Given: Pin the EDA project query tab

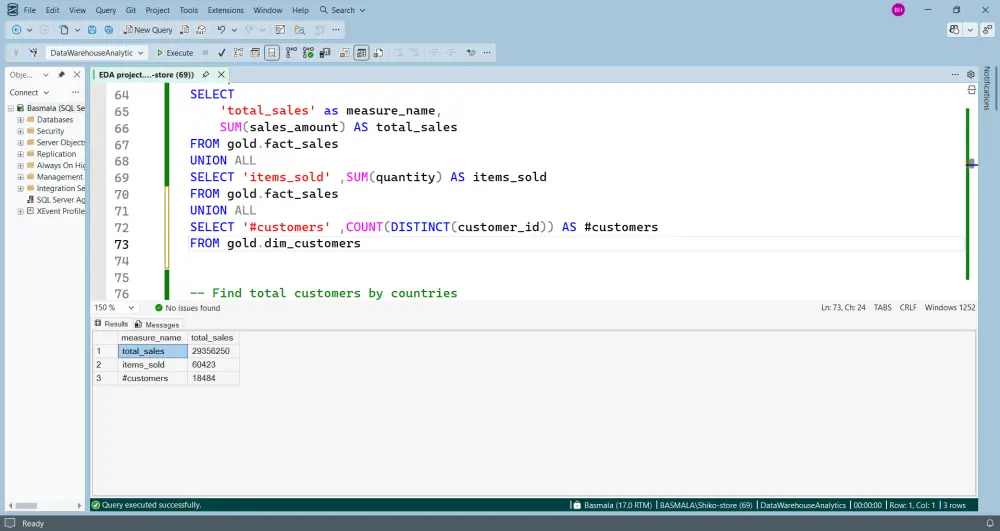Looking at the screenshot, I should [x=205, y=75].
